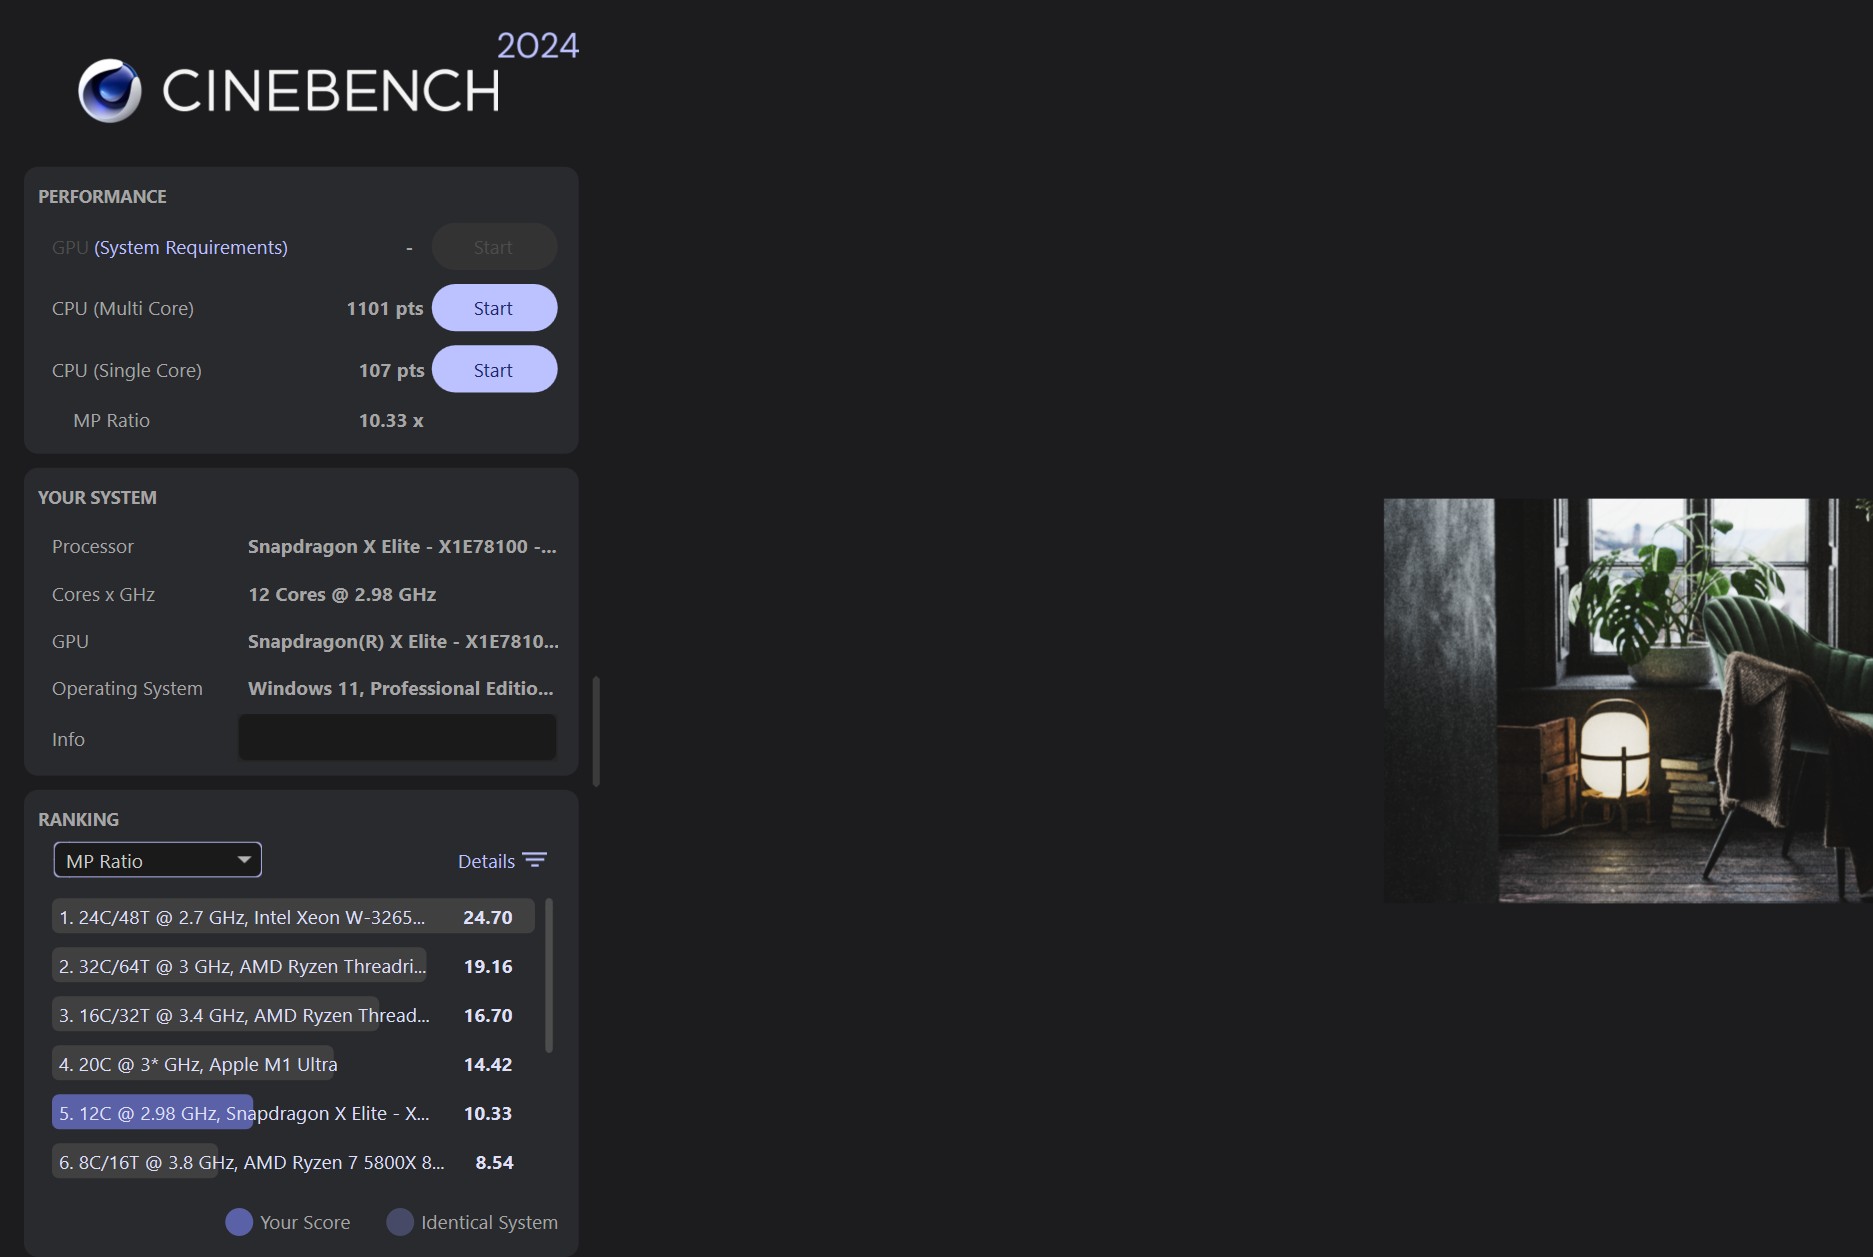
Task: Open the System Requirements link
Action: pos(191,247)
